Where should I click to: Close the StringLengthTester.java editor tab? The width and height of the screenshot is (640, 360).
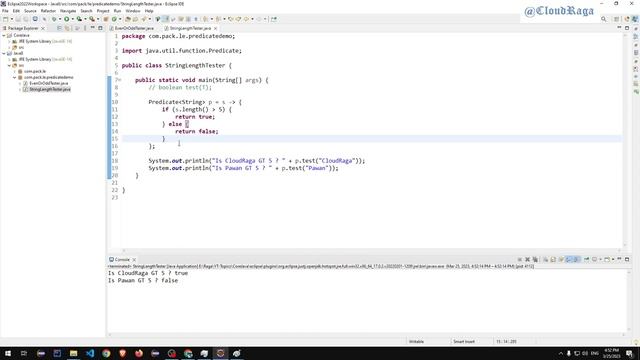pyautogui.click(x=215, y=28)
